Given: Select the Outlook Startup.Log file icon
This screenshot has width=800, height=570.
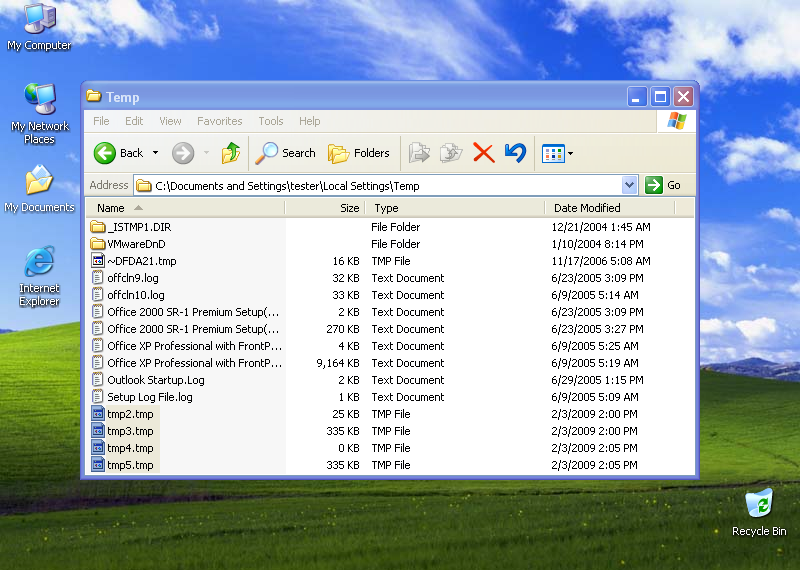Looking at the screenshot, I should coord(97,380).
